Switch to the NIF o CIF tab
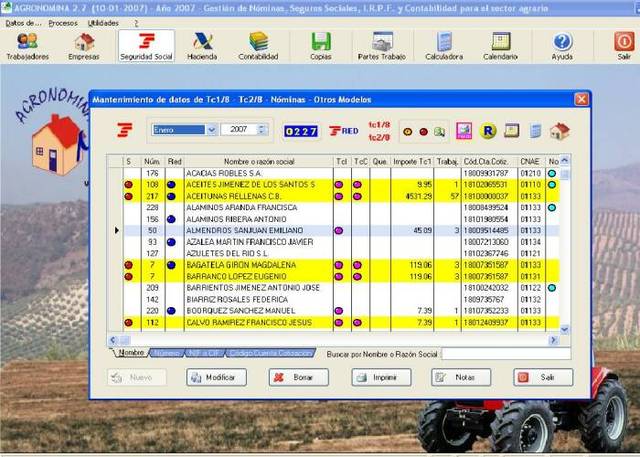Screen dimensions: 640x457 (205, 353)
